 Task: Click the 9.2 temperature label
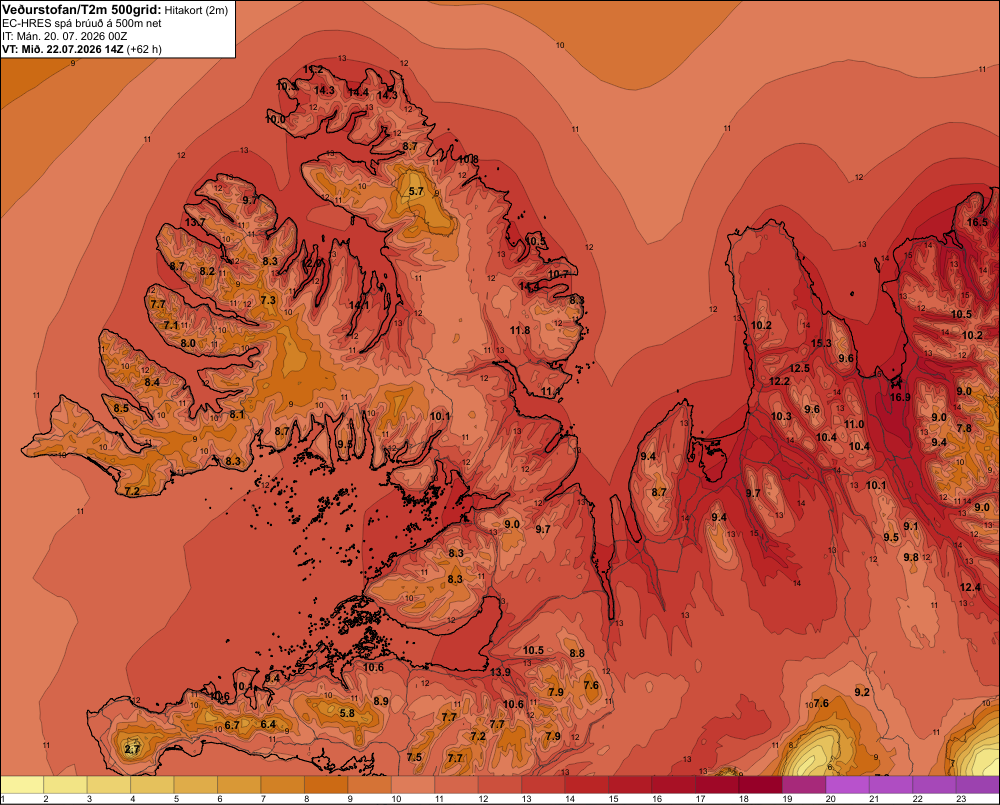click(862, 692)
